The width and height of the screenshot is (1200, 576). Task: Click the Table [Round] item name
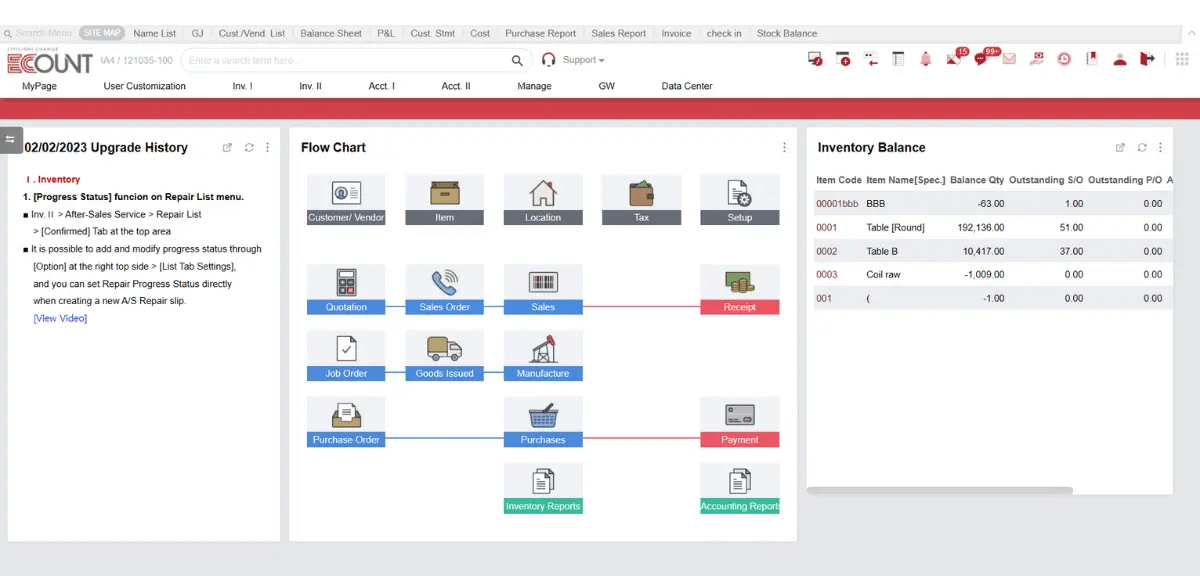(x=895, y=228)
